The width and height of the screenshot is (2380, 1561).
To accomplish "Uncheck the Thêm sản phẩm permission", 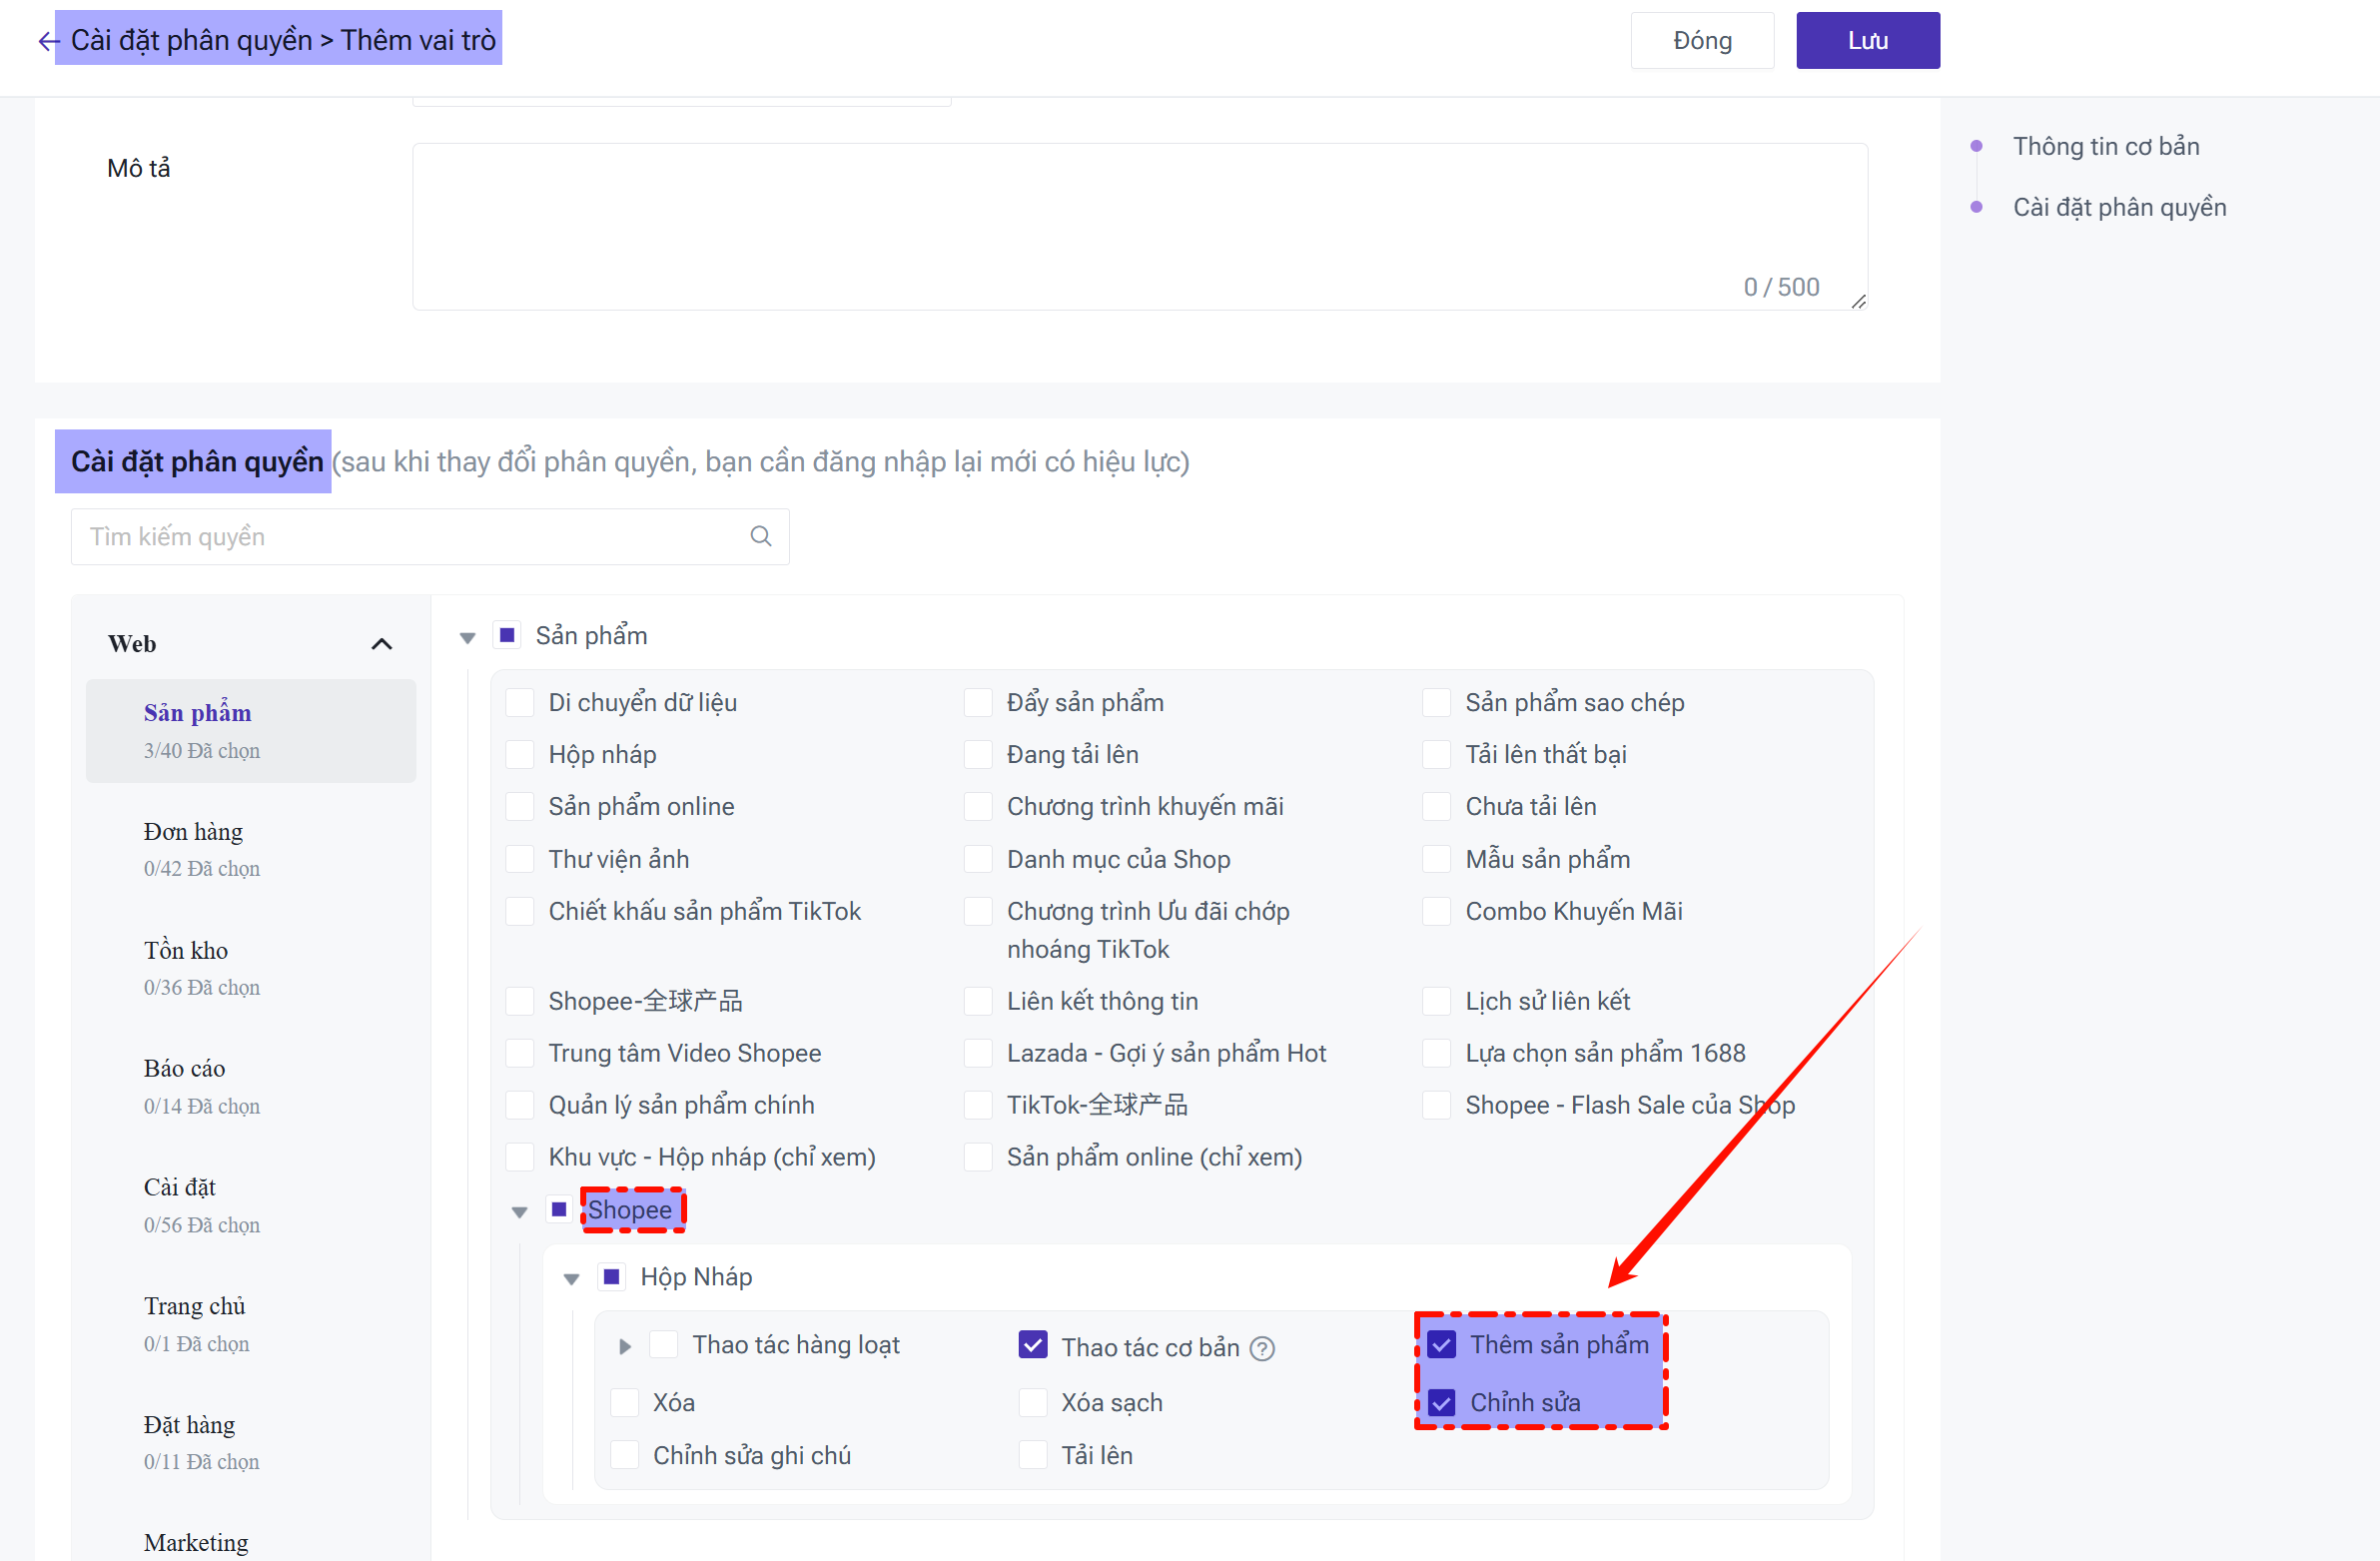I will point(1441,1345).
